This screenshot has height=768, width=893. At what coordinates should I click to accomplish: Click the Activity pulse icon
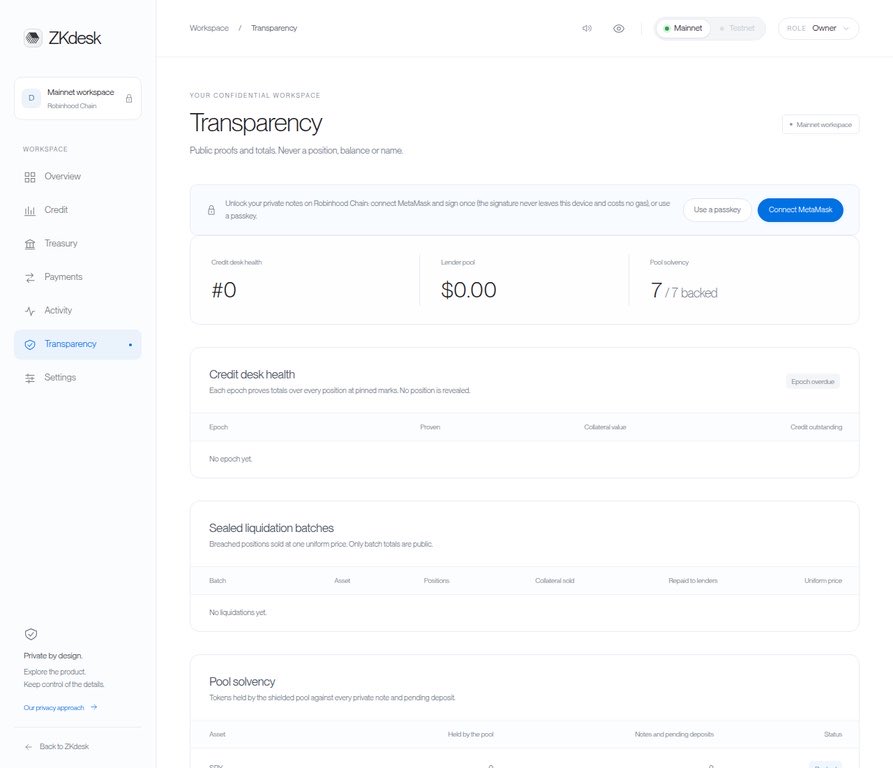pos(30,311)
